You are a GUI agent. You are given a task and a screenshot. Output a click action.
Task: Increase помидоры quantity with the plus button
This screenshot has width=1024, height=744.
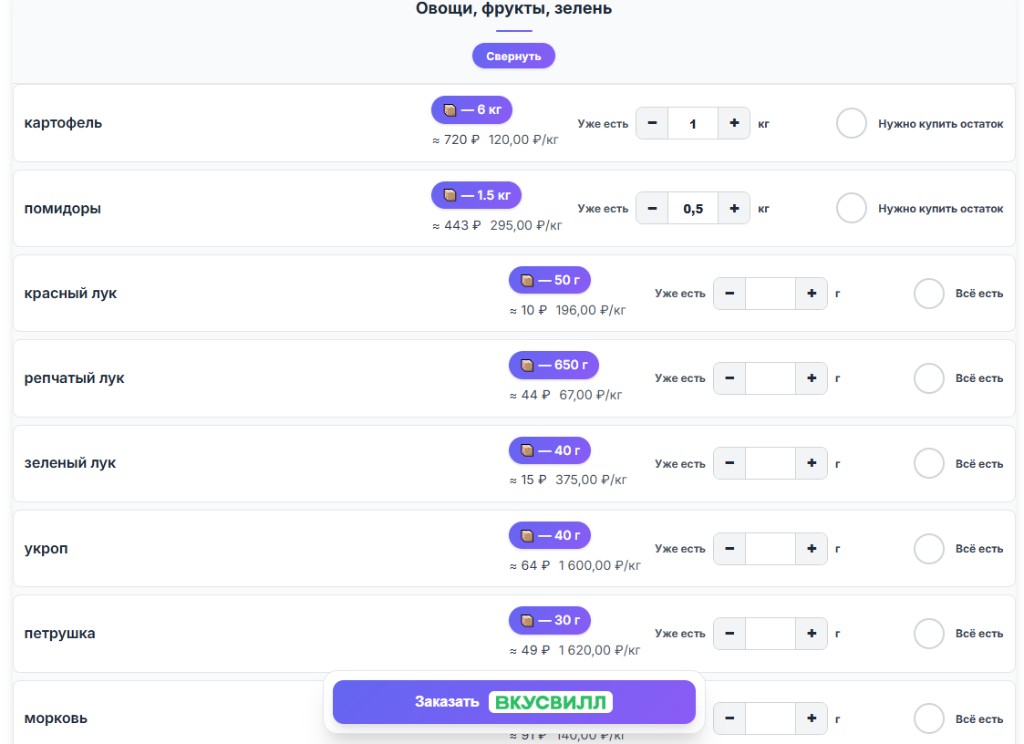pos(734,208)
